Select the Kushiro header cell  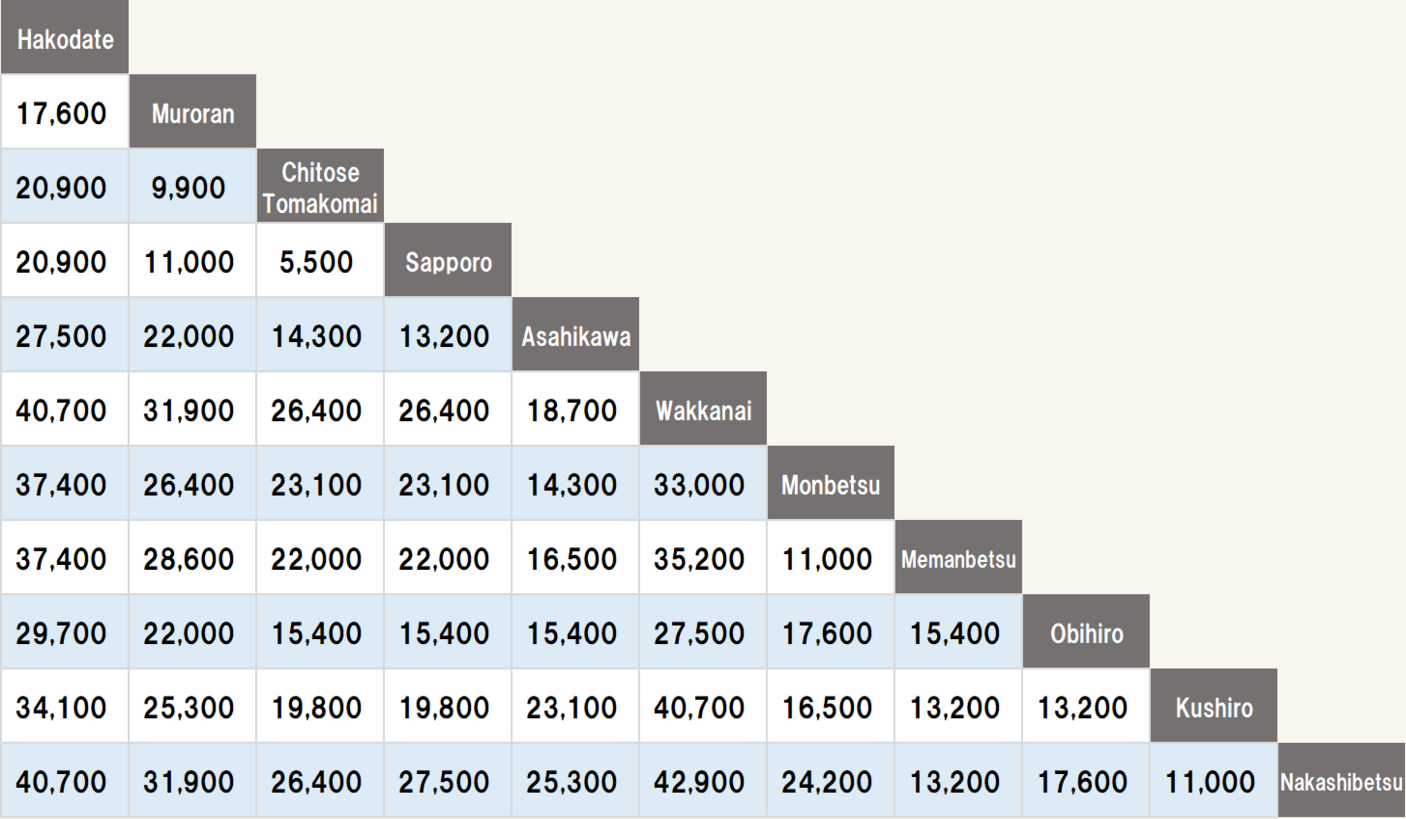(1214, 708)
